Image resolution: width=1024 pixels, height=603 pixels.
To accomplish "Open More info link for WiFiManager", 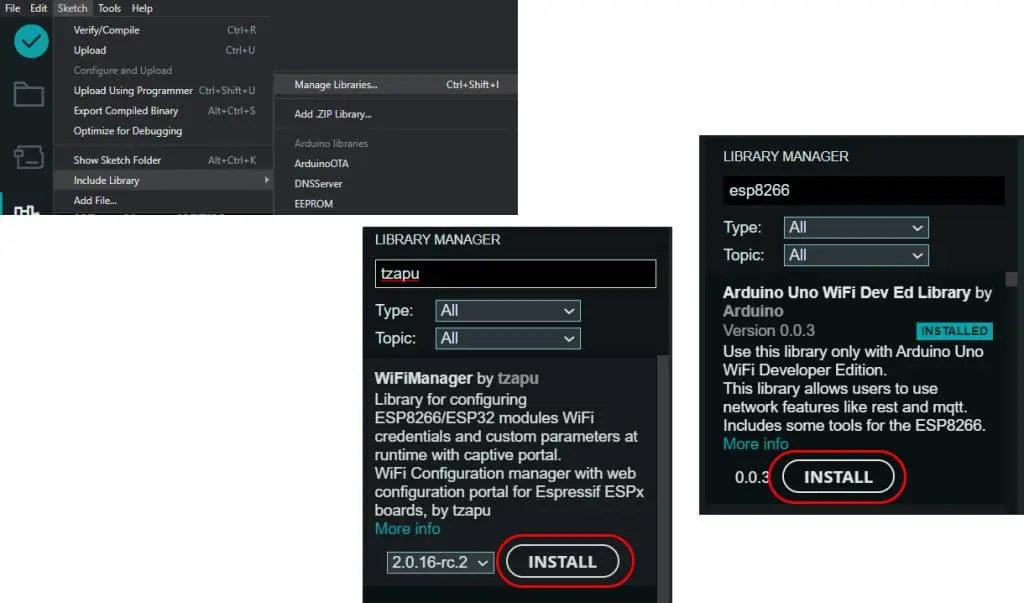I will pos(407,528).
